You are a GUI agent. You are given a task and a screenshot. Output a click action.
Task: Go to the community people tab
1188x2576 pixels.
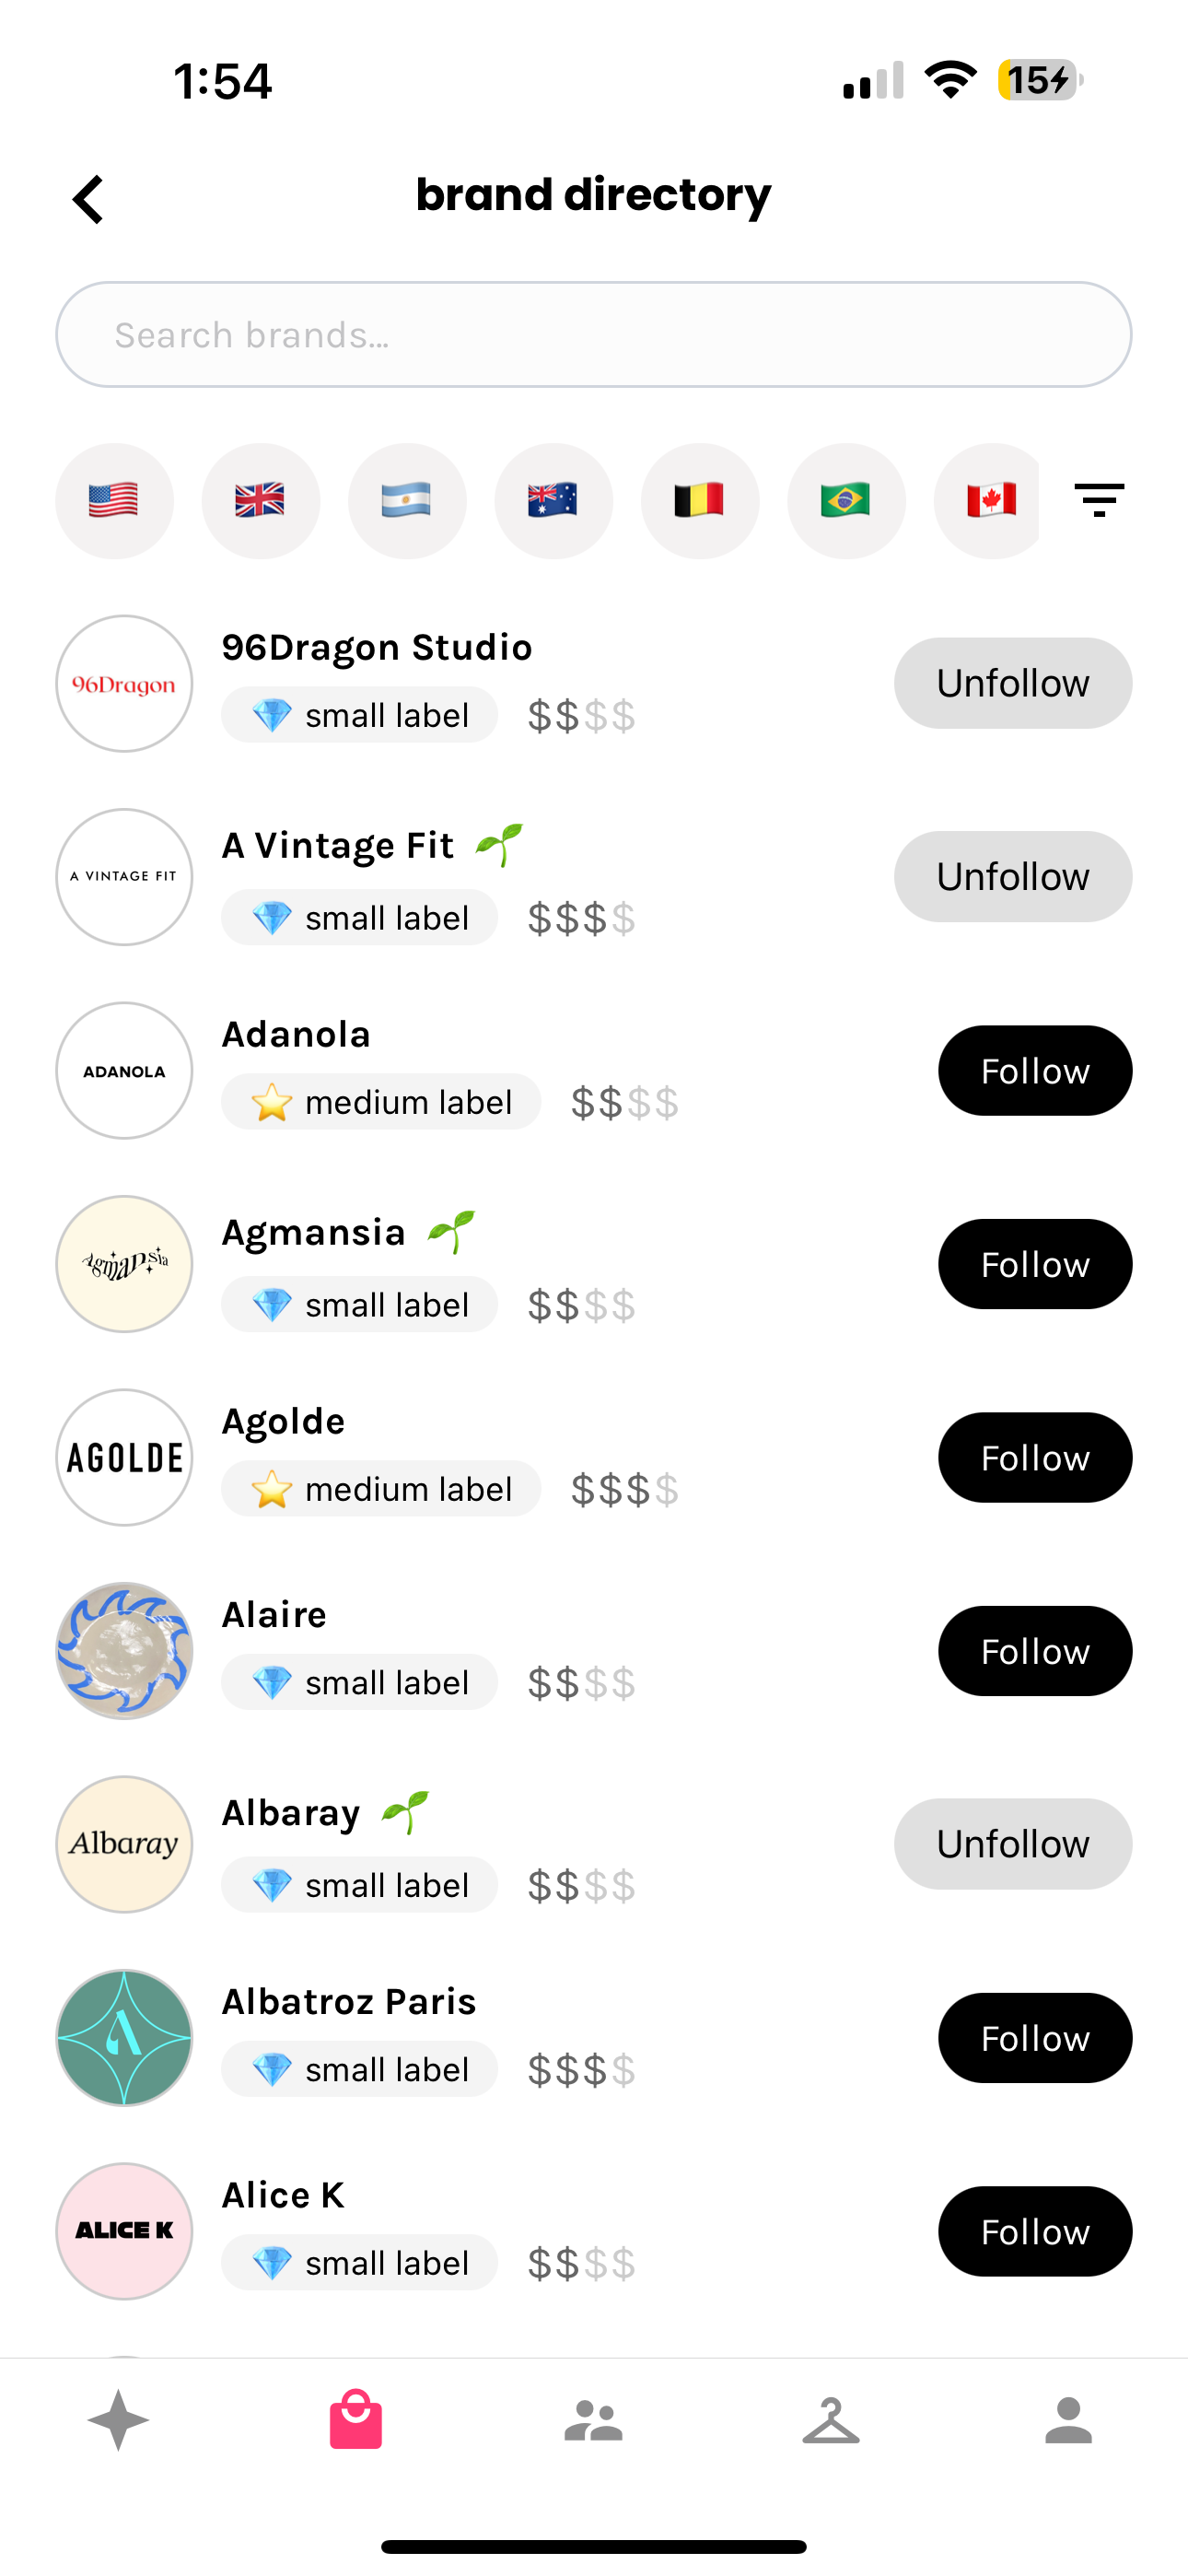[x=594, y=2420]
